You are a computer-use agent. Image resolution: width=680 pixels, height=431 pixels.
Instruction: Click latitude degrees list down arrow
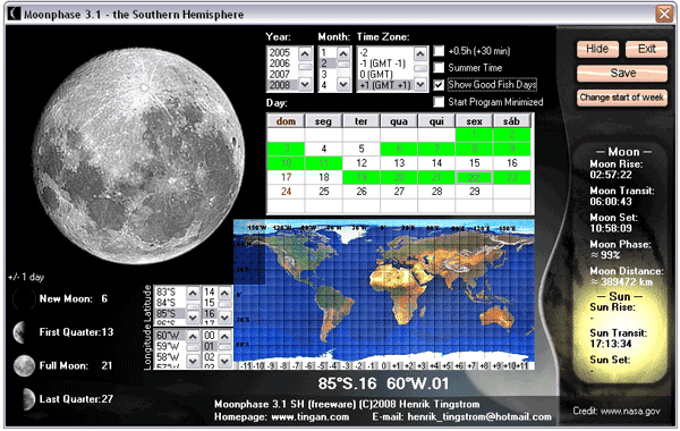[x=193, y=317]
